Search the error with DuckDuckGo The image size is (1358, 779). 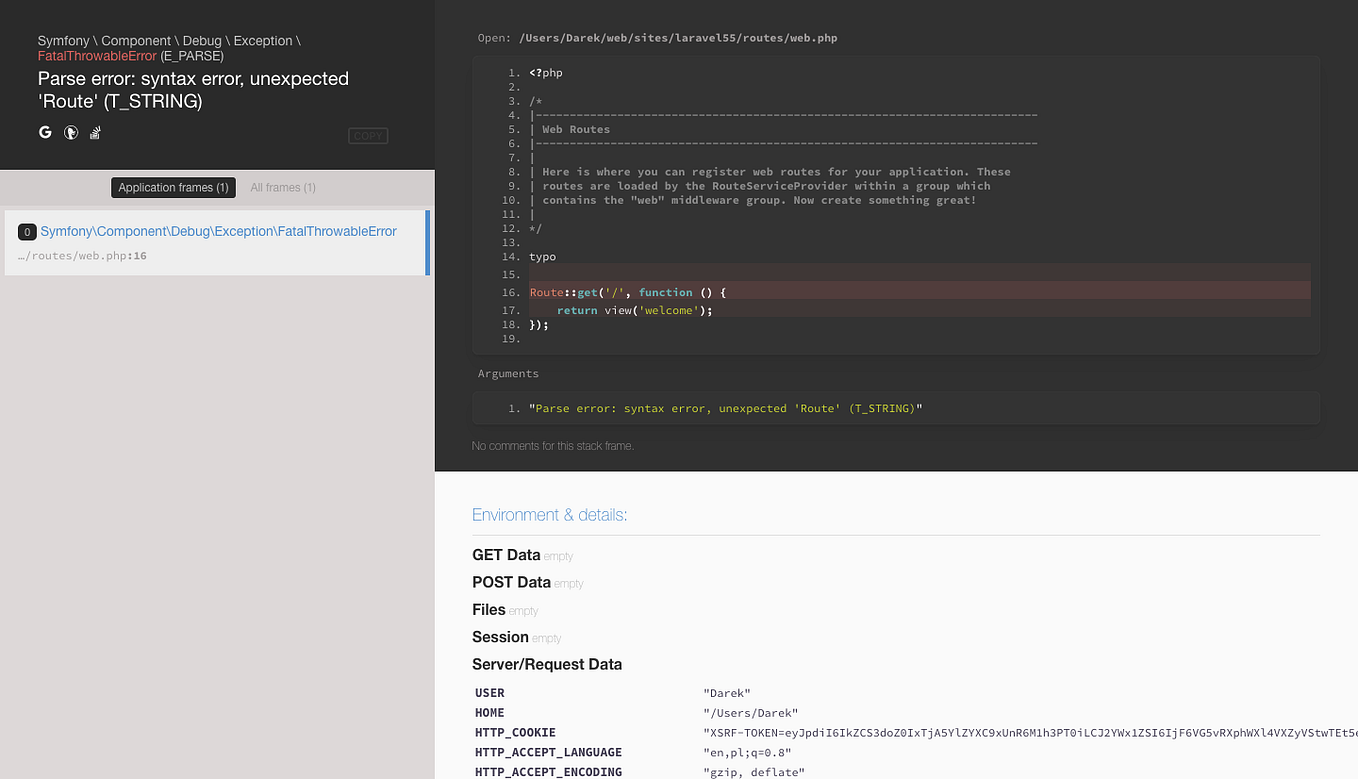point(70,132)
